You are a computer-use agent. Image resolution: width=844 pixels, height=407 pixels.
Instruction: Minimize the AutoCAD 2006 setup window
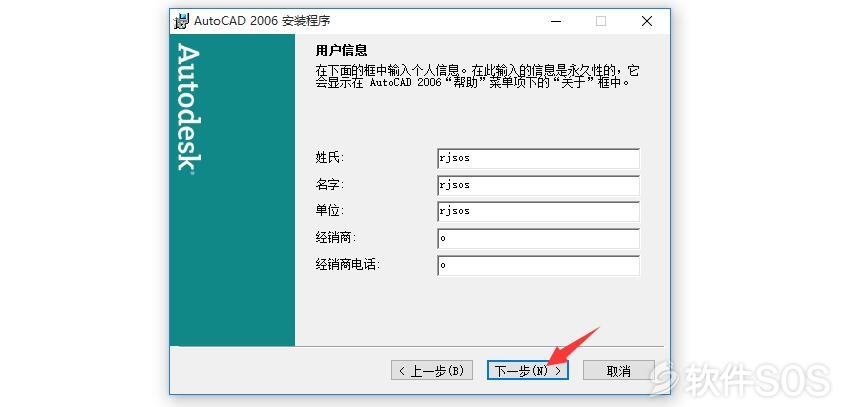[556, 21]
